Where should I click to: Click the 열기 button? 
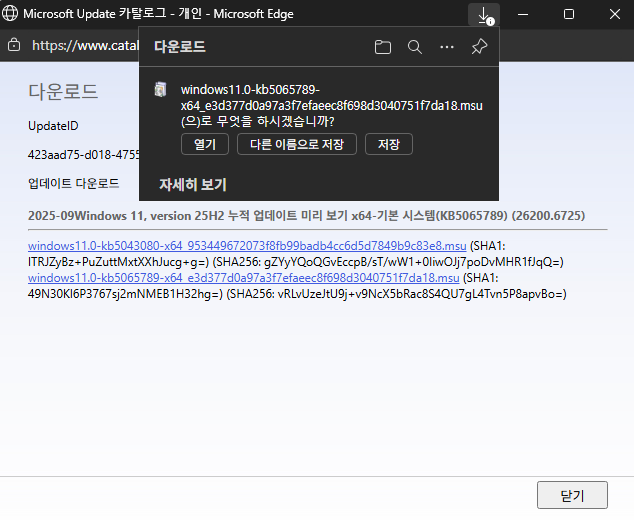[205, 144]
